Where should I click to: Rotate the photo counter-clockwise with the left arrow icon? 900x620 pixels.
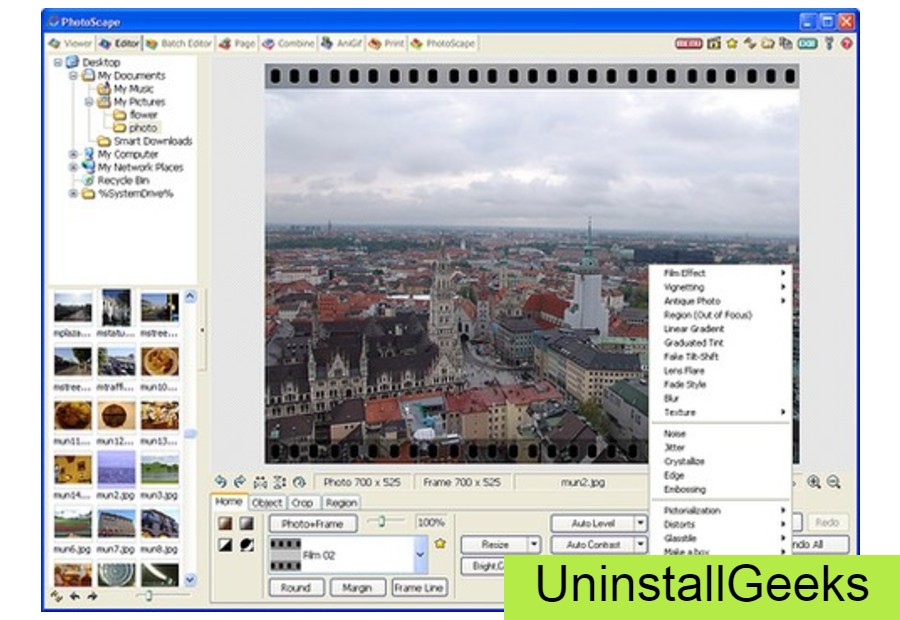coord(220,482)
